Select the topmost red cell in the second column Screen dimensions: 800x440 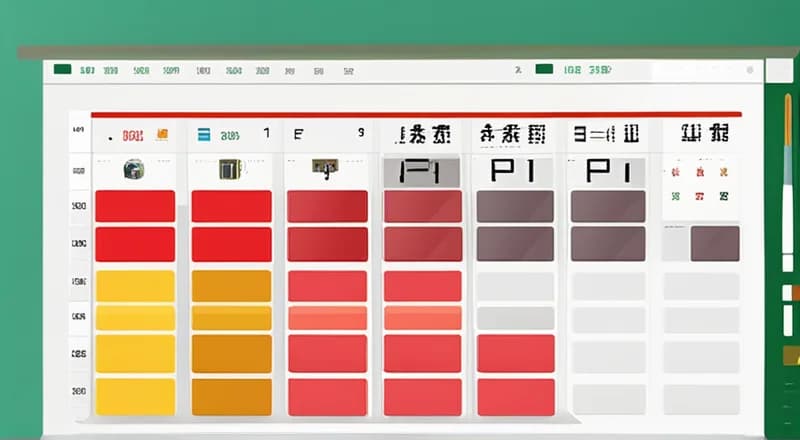pyautogui.click(x=232, y=206)
